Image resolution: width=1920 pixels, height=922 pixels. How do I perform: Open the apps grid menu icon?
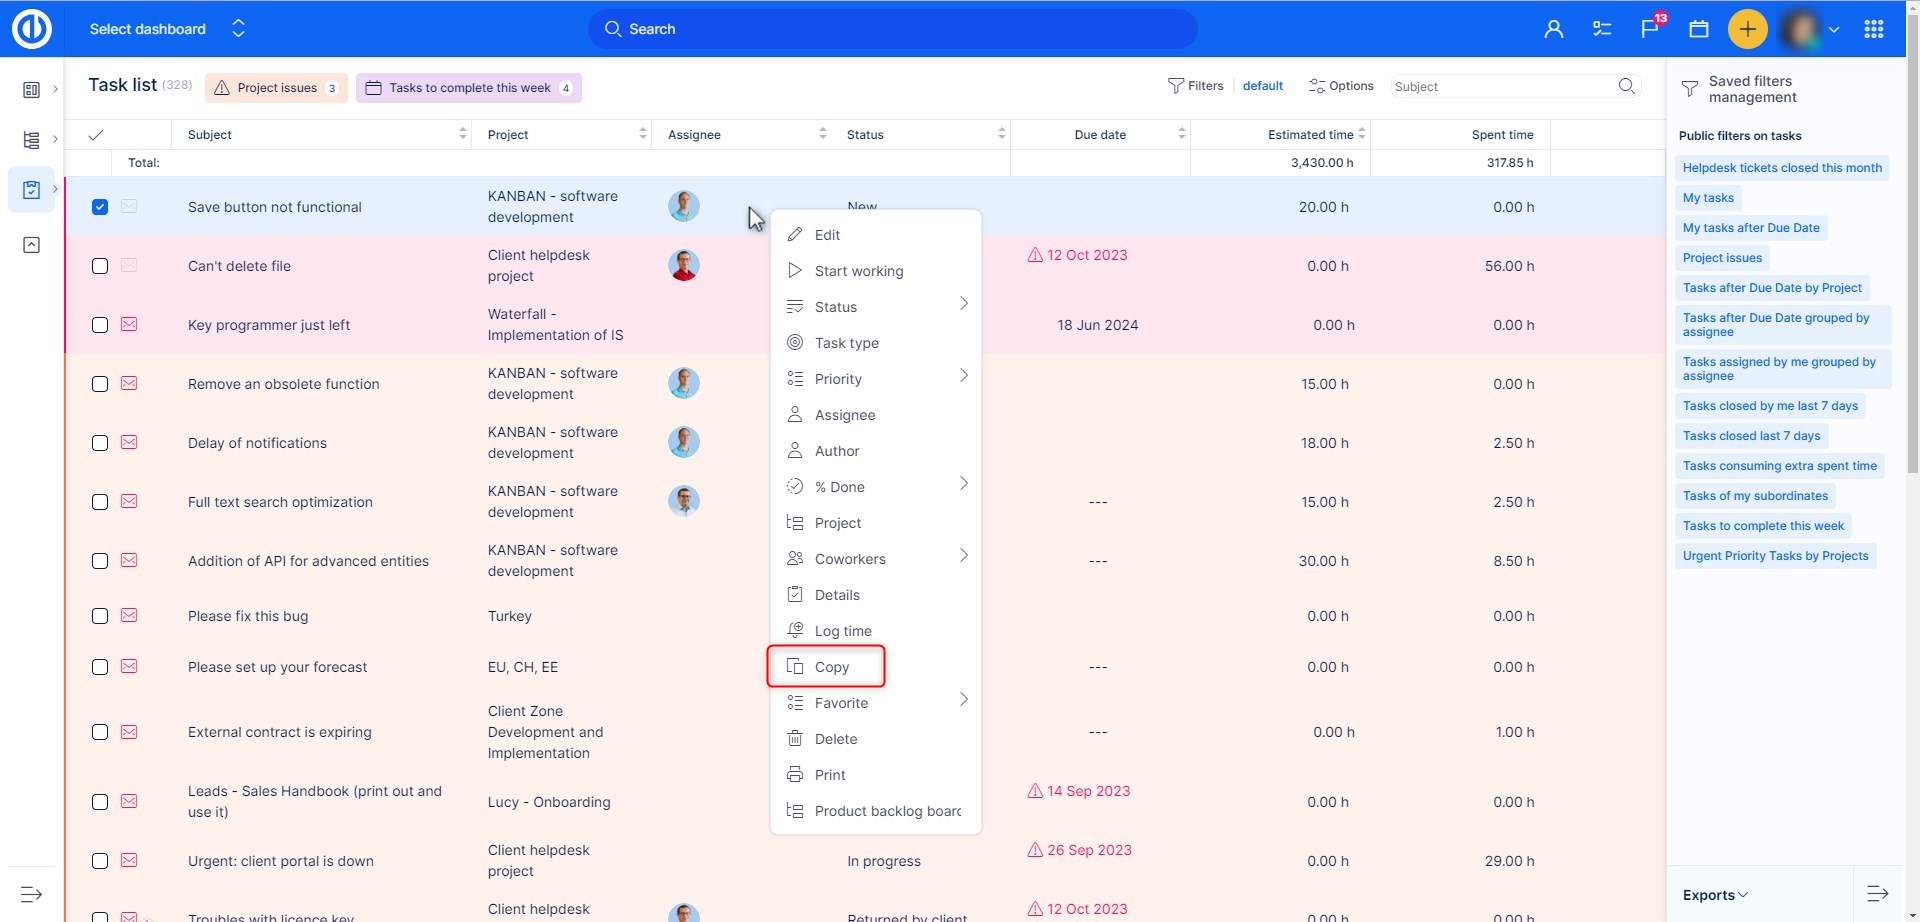[1874, 29]
